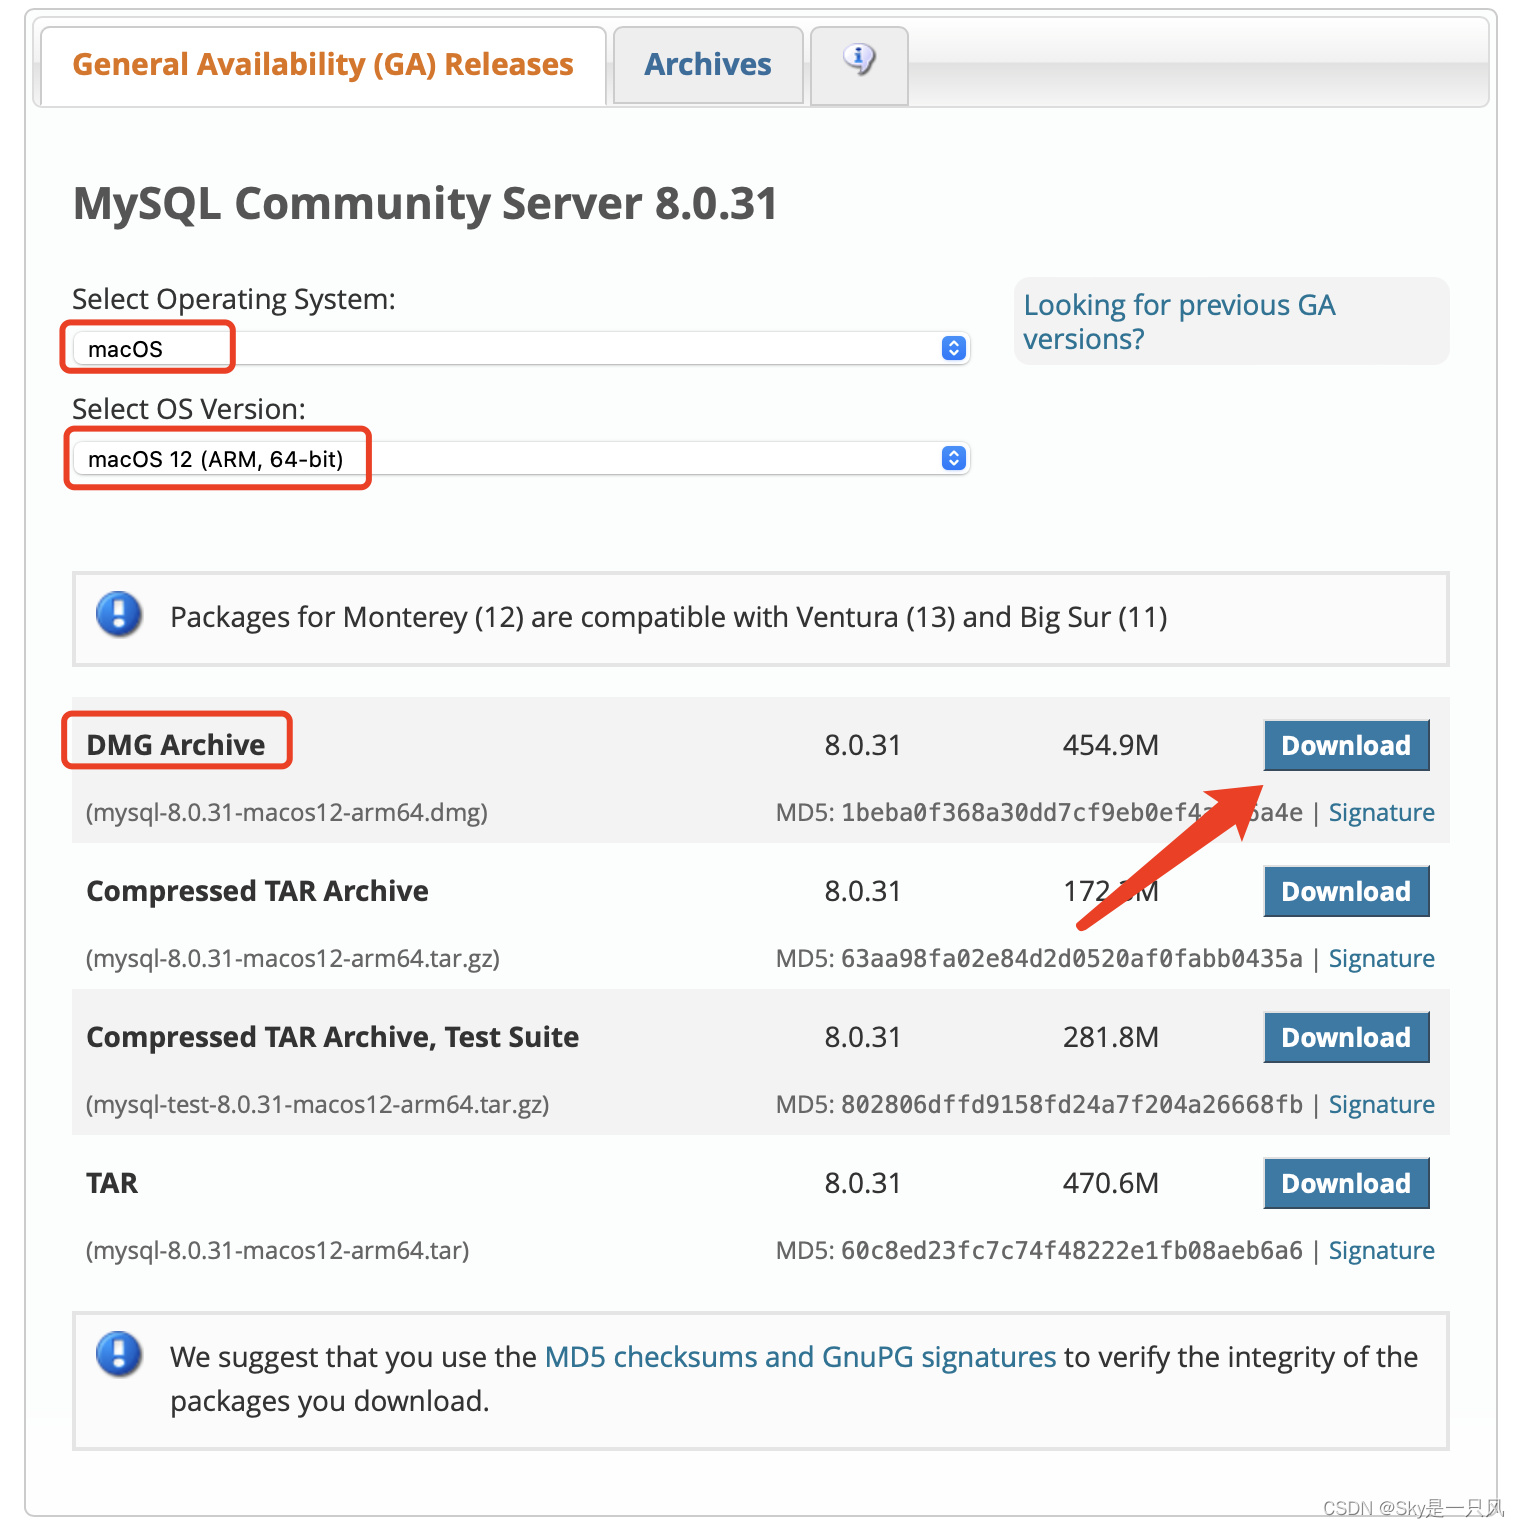Viewport: 1520px width, 1528px height.
Task: Download the Compressed TAR Archive package
Action: 1346,891
